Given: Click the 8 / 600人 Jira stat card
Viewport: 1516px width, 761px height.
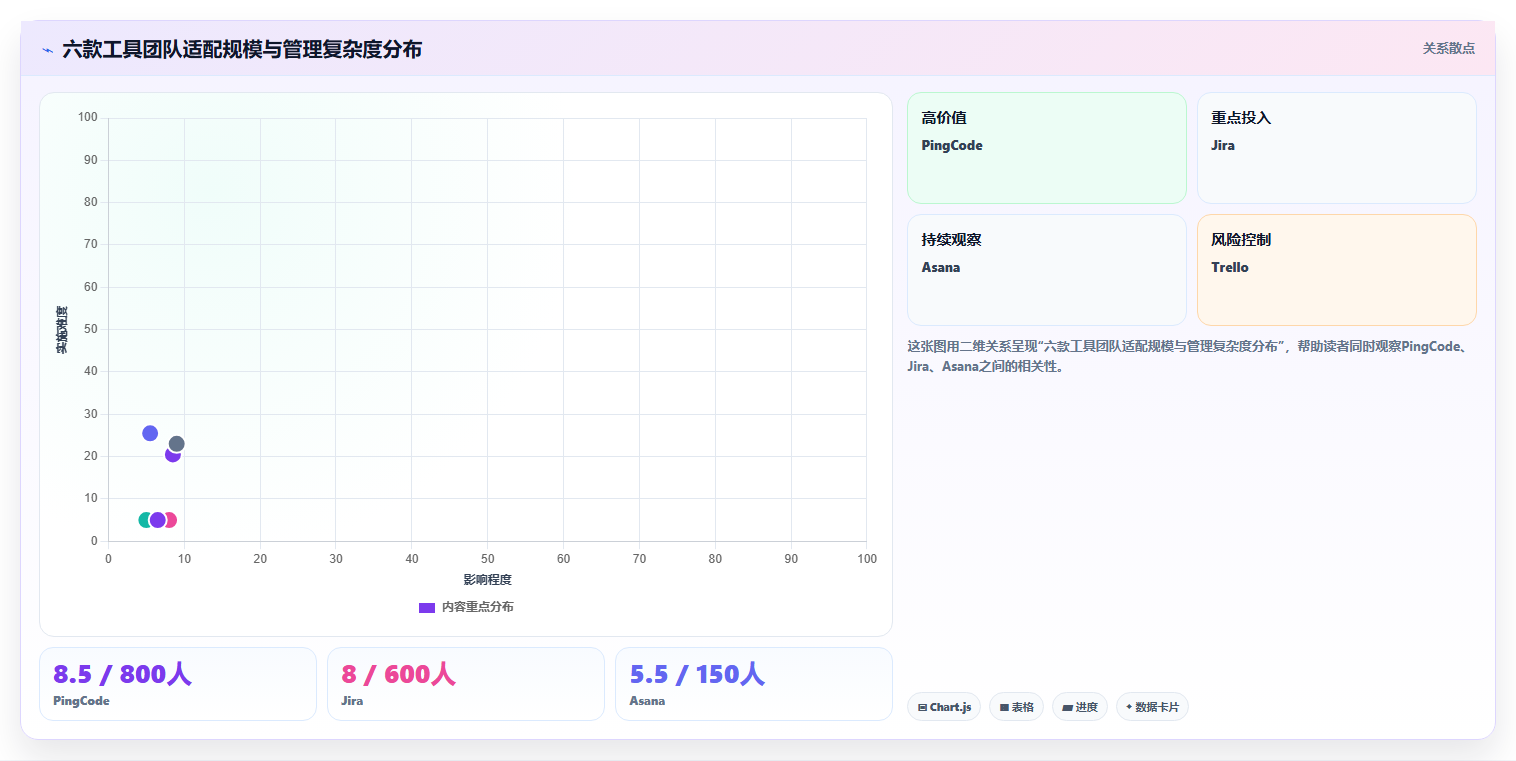Looking at the screenshot, I should click(x=466, y=684).
